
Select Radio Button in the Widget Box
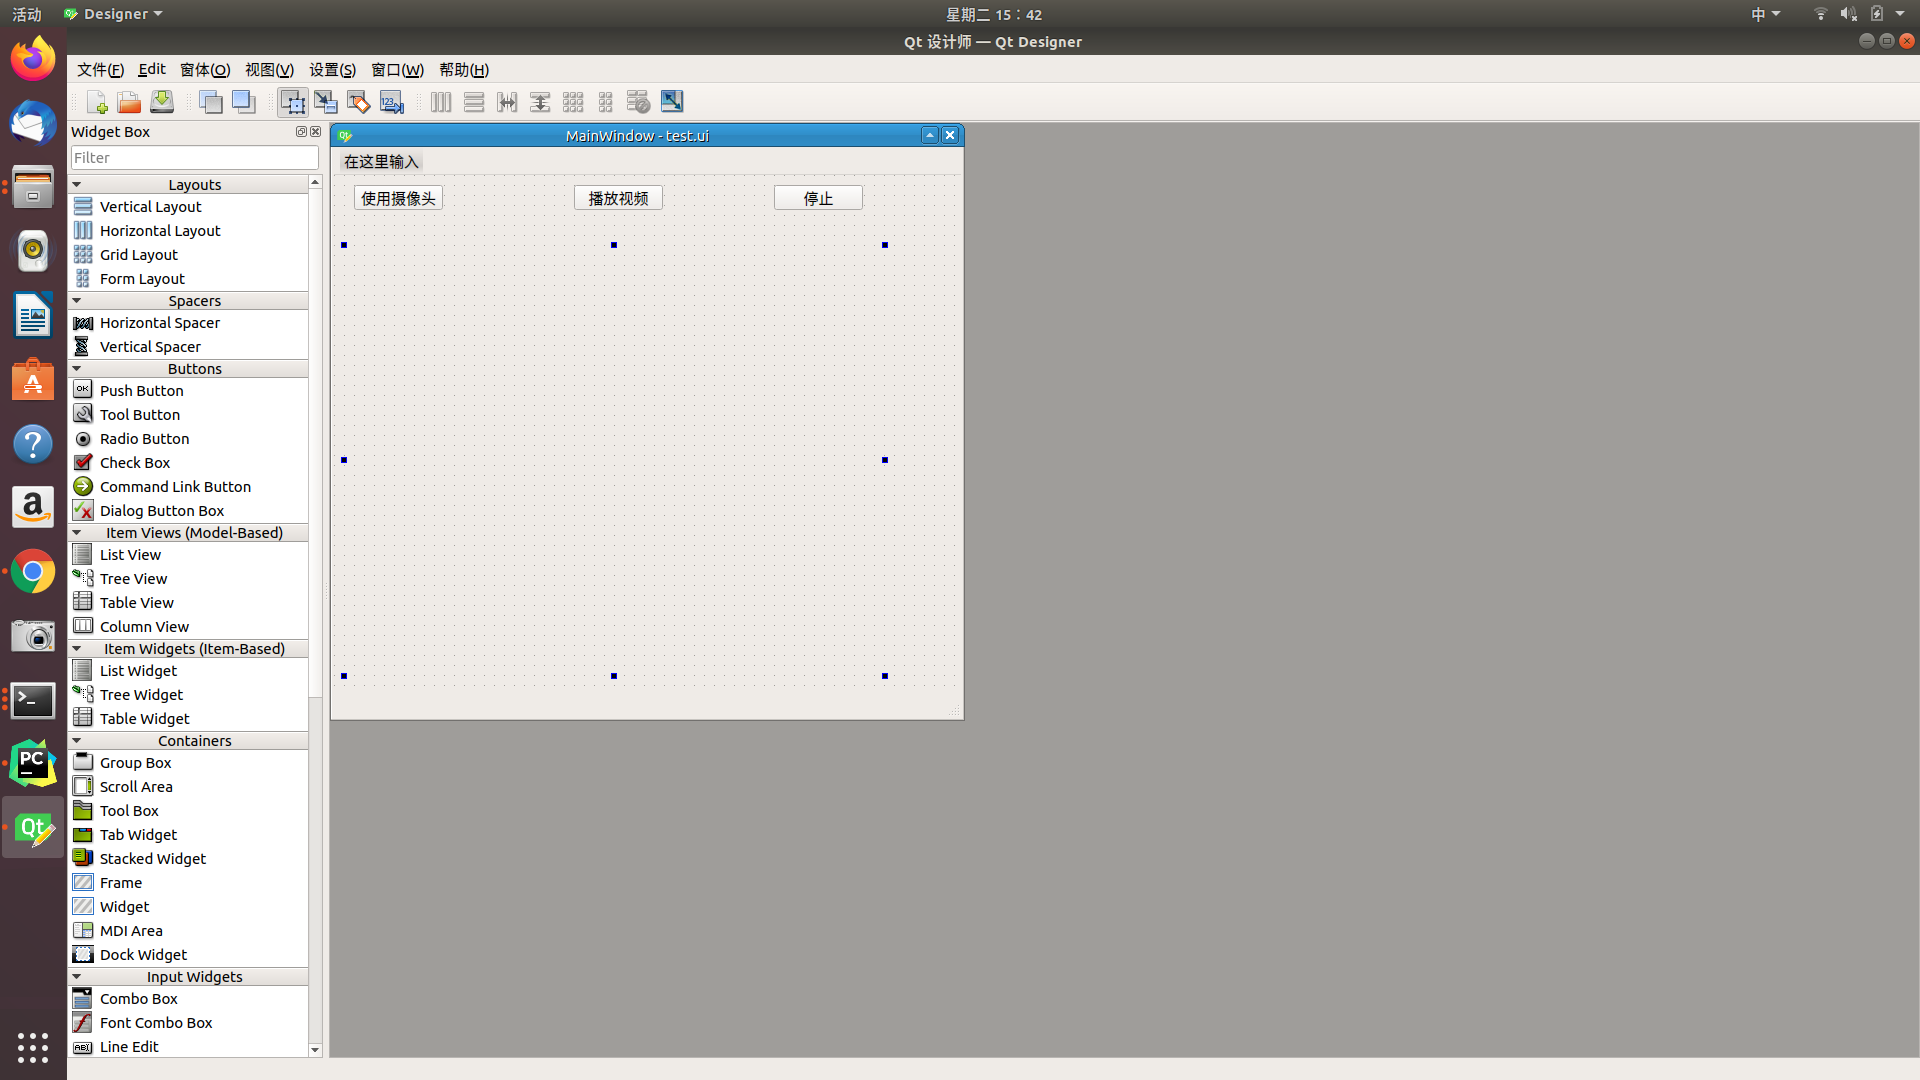[145, 438]
